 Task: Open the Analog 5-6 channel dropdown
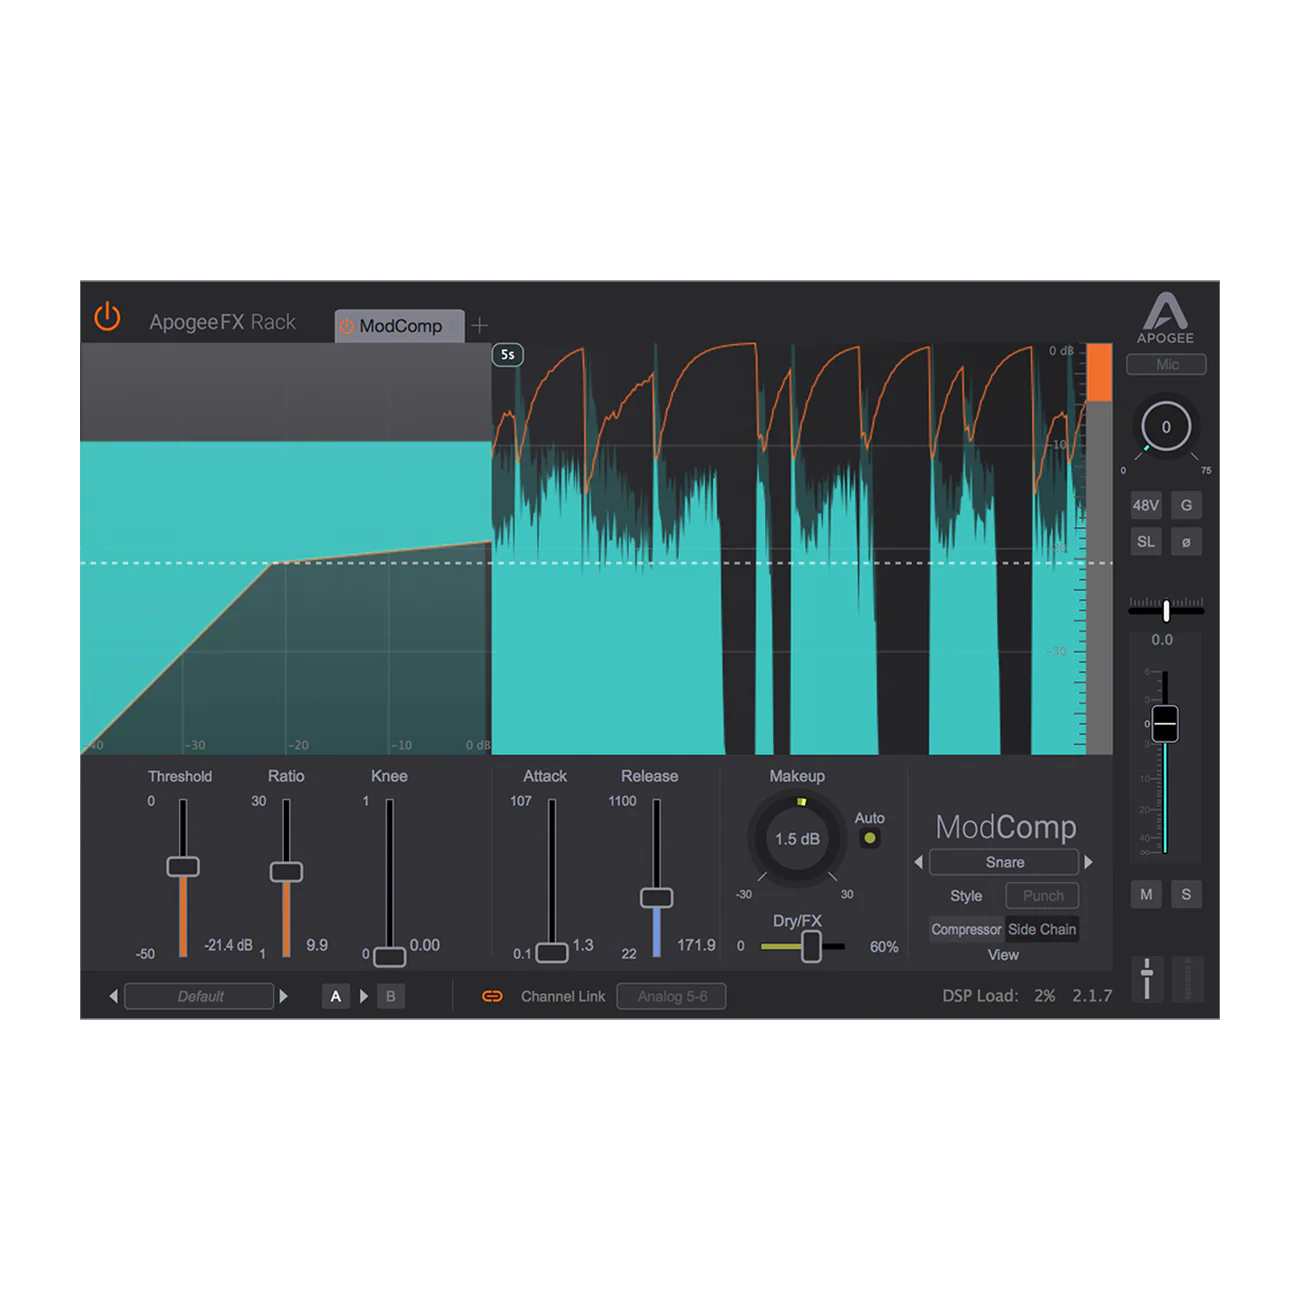671,996
